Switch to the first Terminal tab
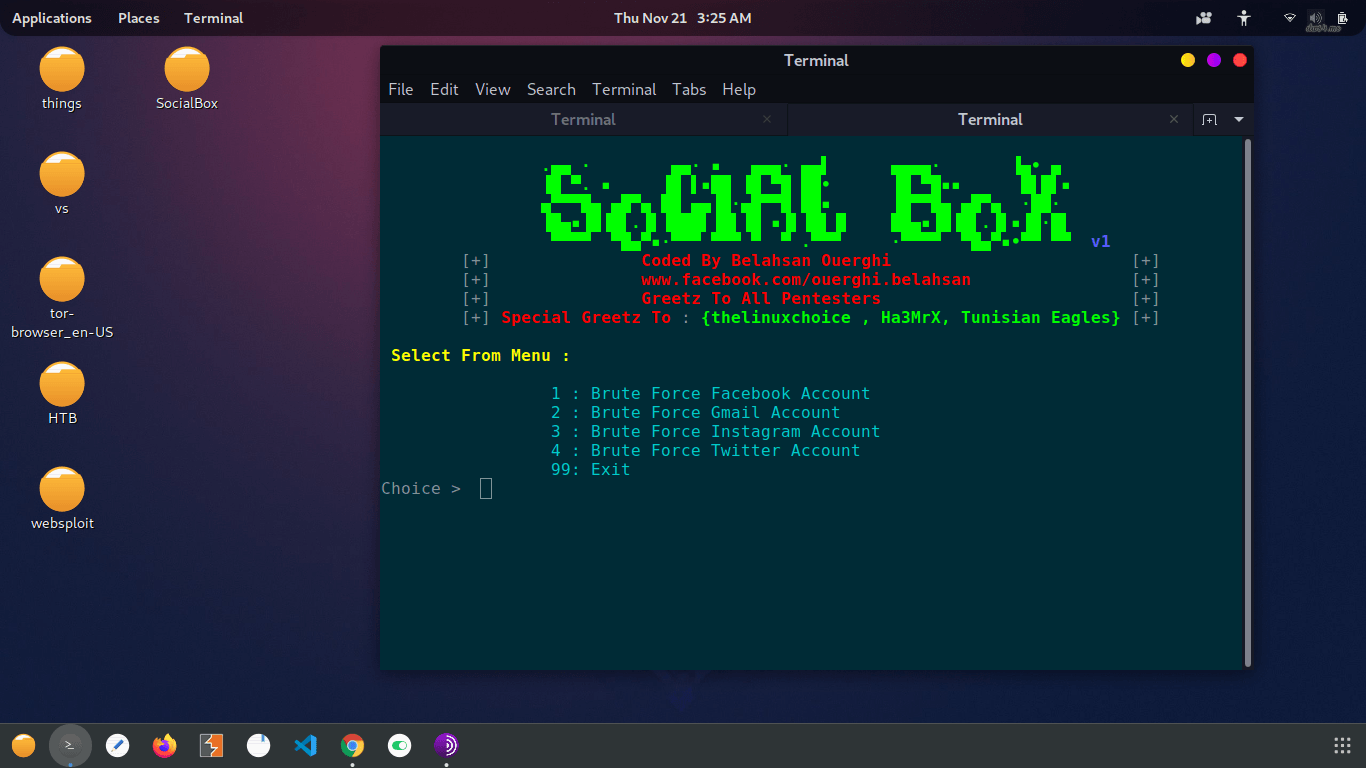 (x=583, y=119)
